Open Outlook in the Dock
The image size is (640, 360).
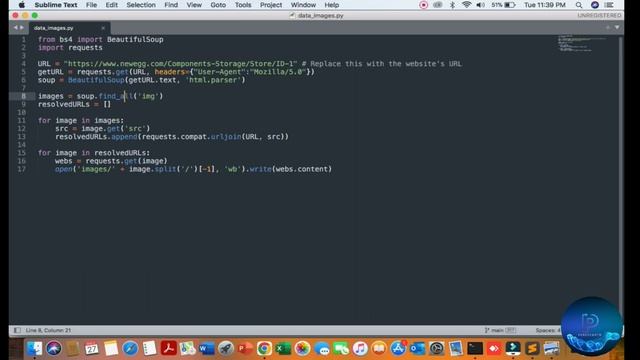click(x=418, y=348)
